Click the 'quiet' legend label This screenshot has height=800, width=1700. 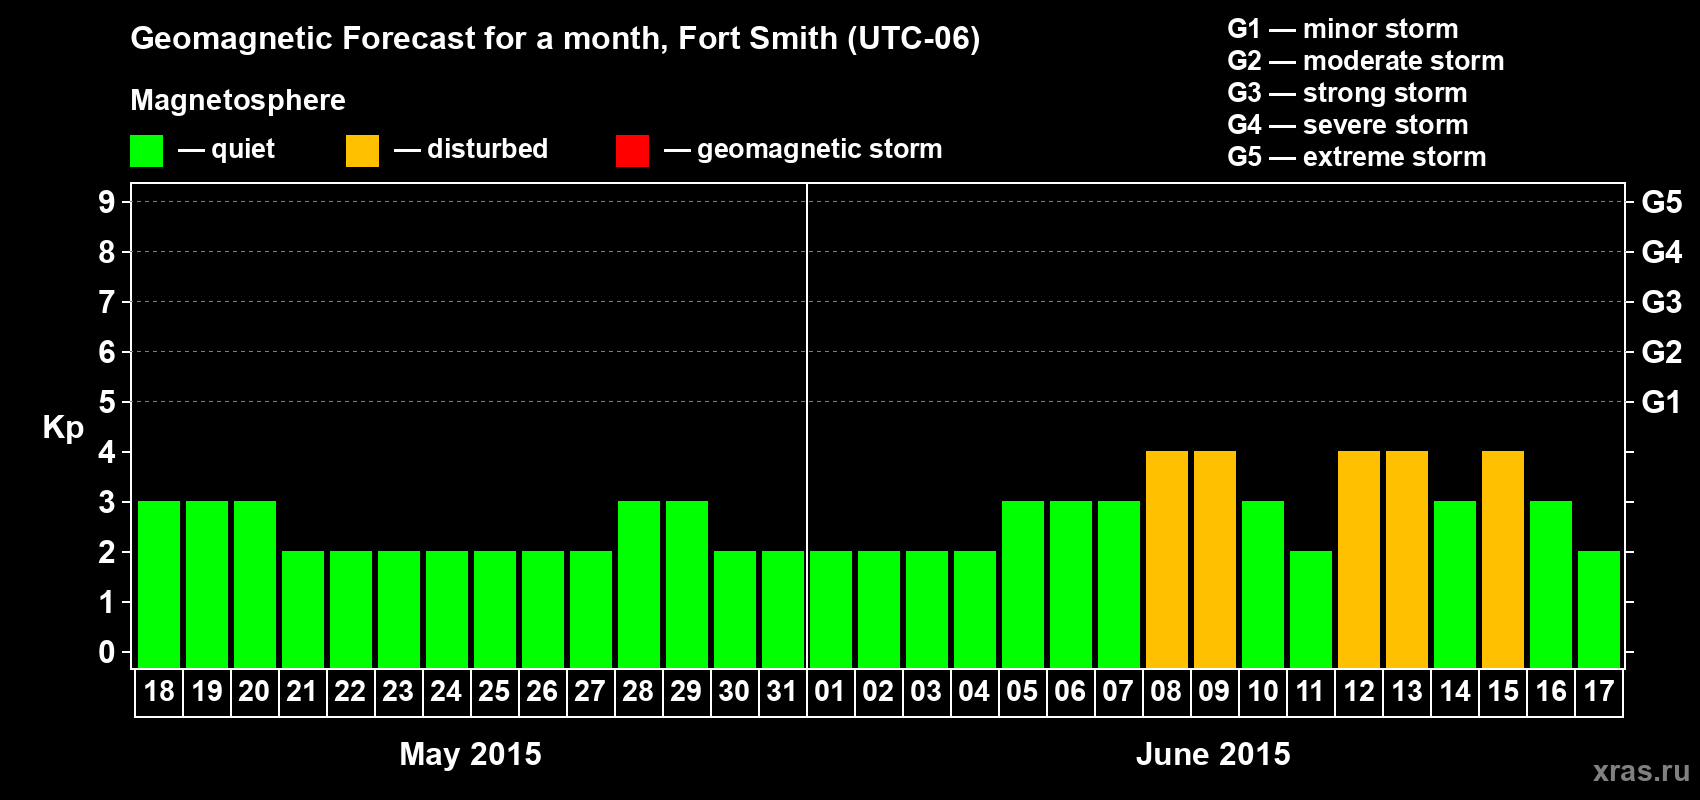(x=243, y=149)
